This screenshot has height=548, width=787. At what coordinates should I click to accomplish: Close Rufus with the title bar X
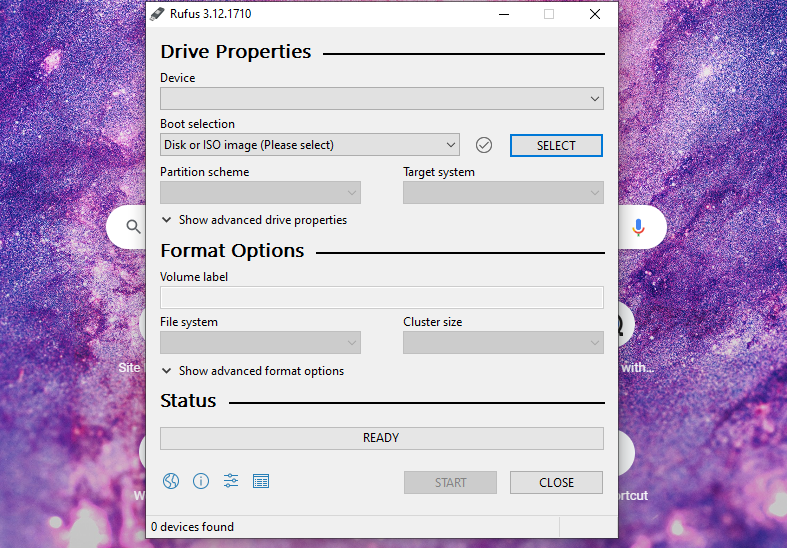595,14
